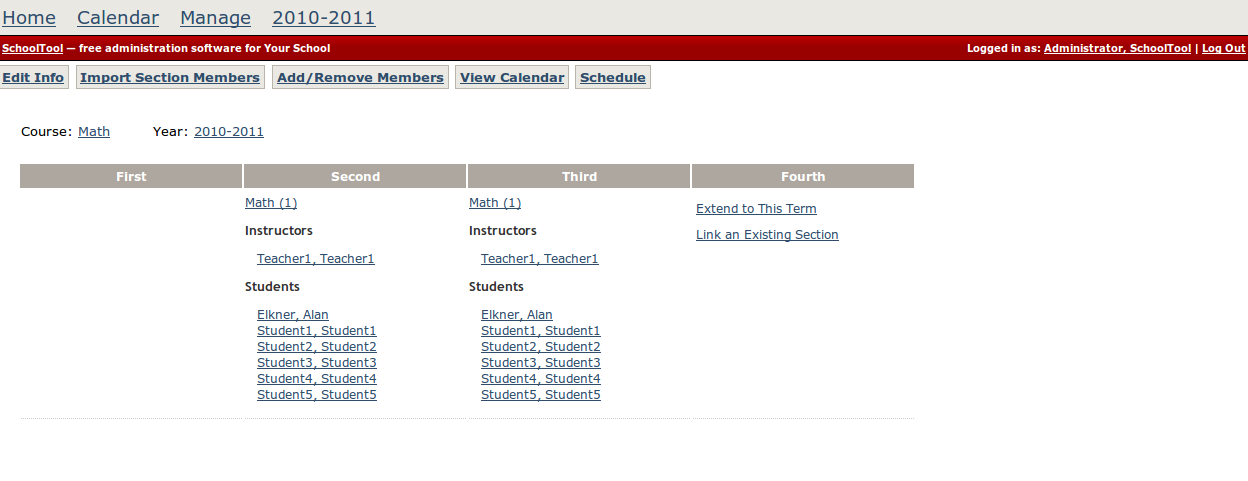Select the 2010-2011 top navigation item
1248x481 pixels.
(323, 18)
